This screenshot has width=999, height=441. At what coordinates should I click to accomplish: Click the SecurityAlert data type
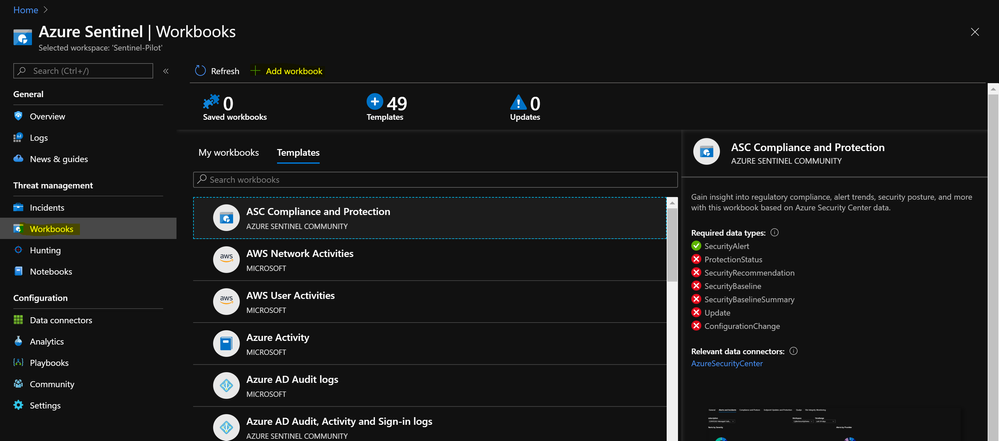click(726, 246)
